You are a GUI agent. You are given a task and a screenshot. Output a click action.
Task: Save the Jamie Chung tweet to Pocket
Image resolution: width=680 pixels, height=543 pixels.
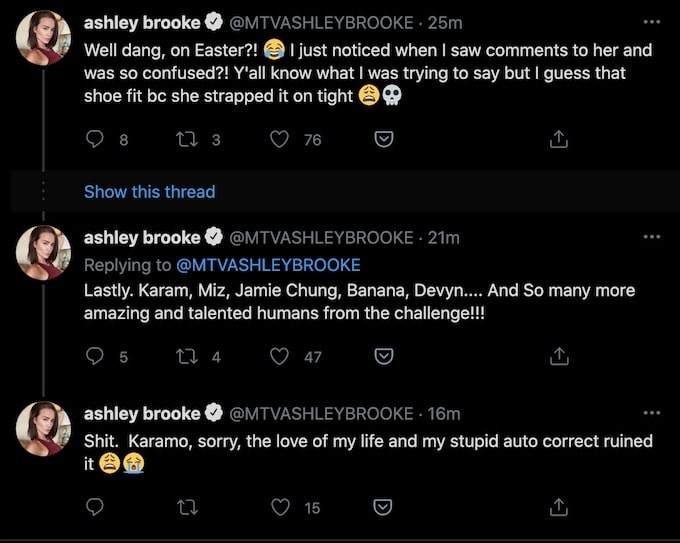coord(383,356)
